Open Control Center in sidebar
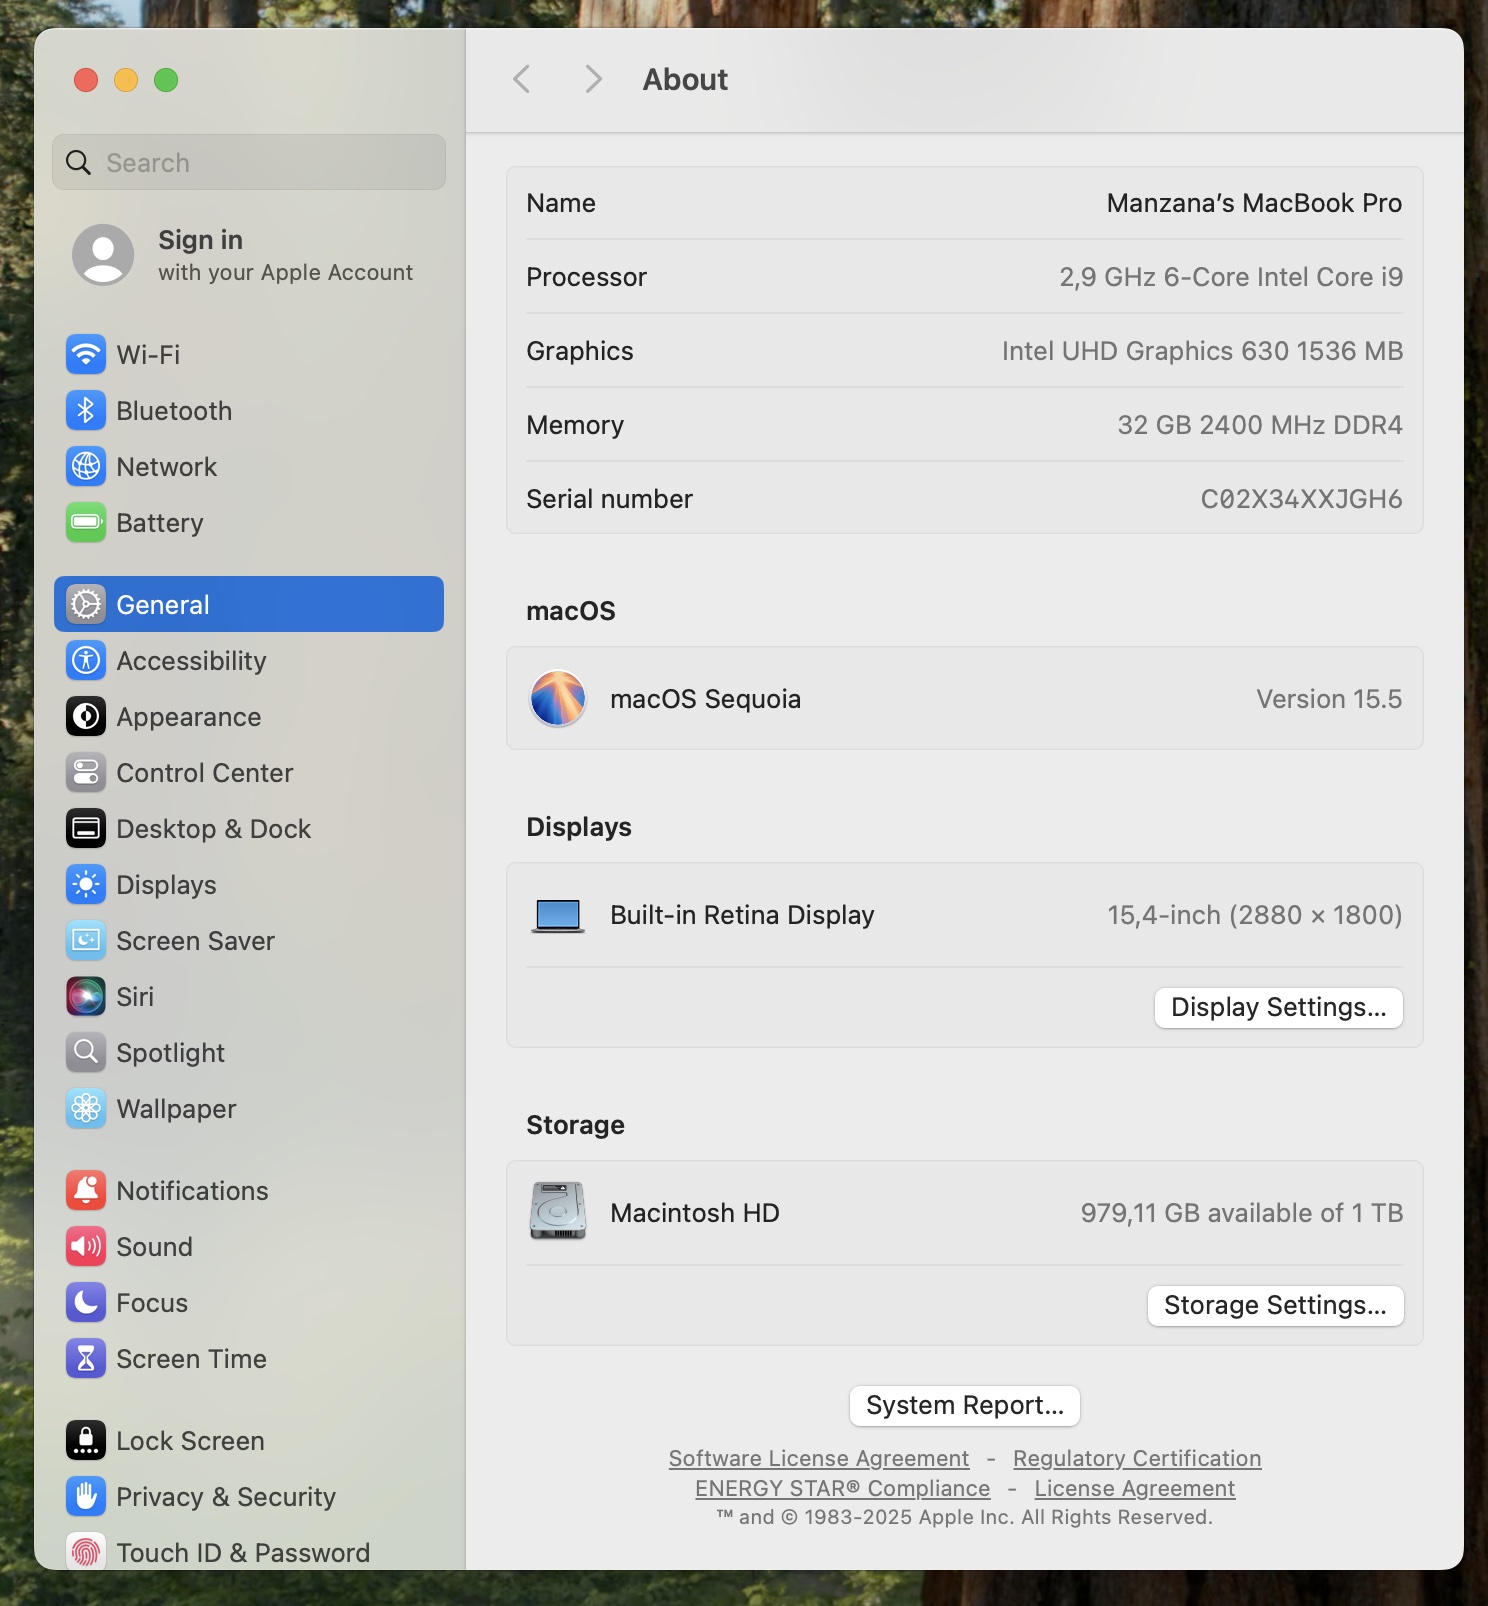The width and height of the screenshot is (1488, 1606). pyautogui.click(x=204, y=773)
